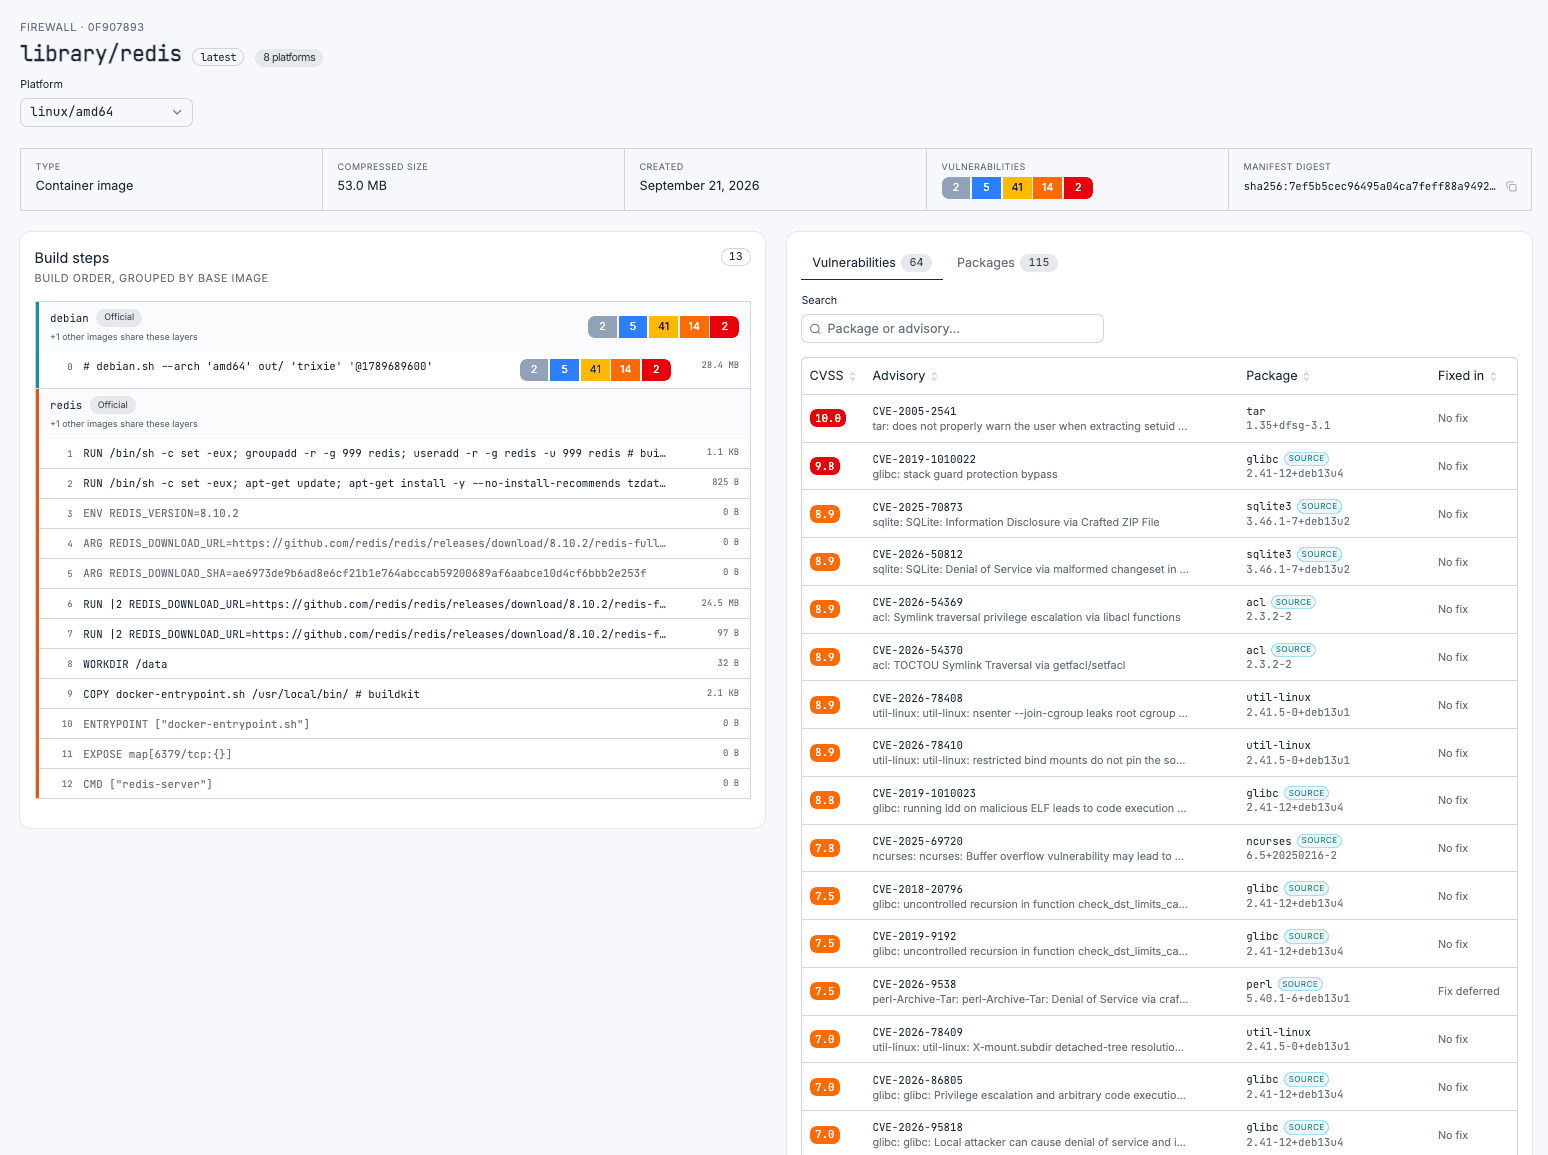Screen dimensions: 1548x1155
Task: Click SOURCE tag beside ncurses package
Action: [x=1319, y=841]
